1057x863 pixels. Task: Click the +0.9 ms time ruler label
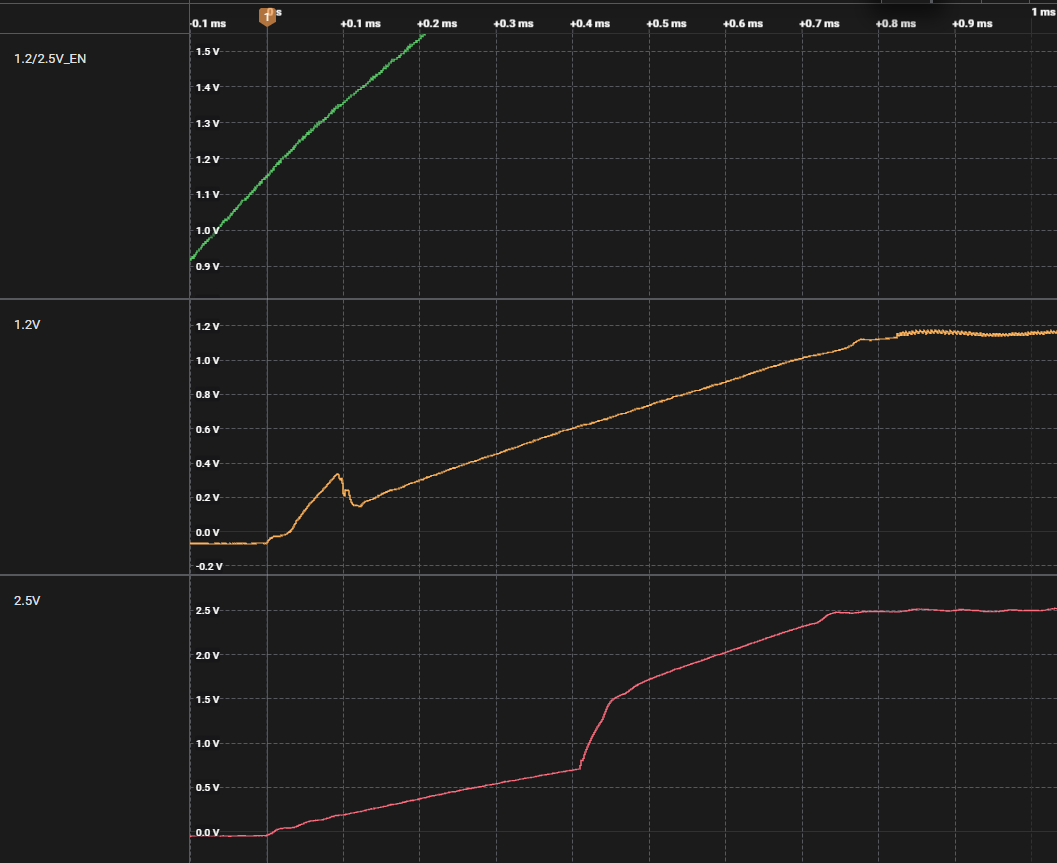(x=972, y=24)
